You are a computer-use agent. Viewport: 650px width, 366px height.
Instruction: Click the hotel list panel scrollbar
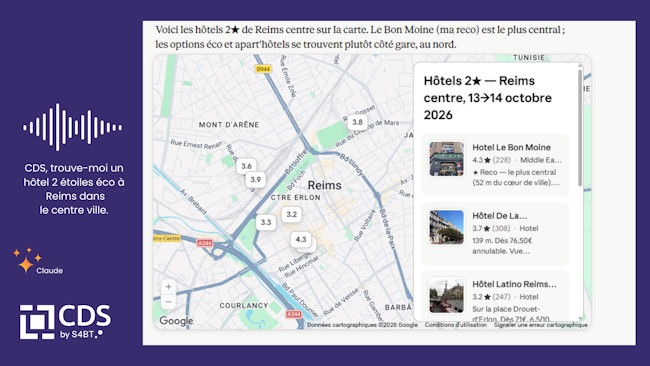coord(580,128)
